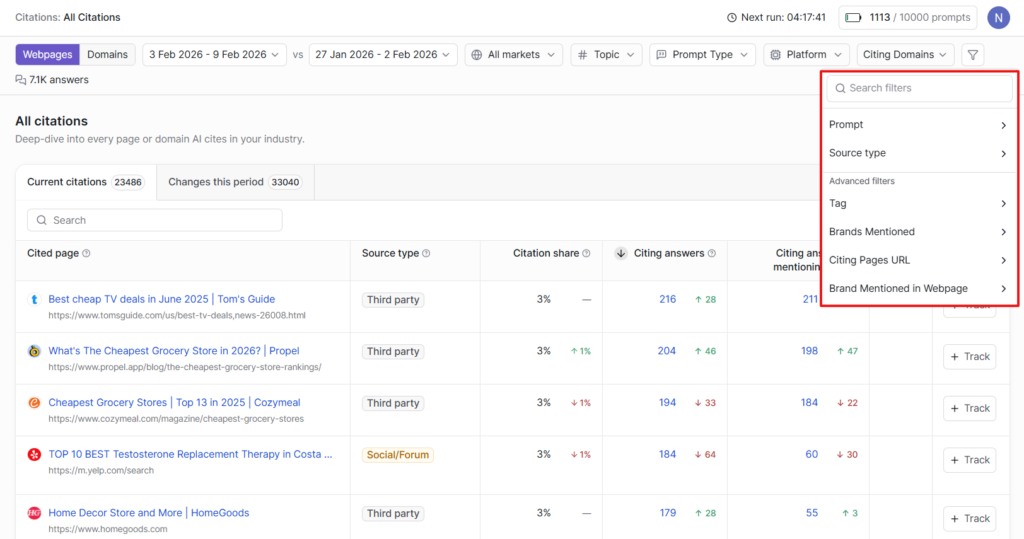The image size is (1024, 539).
Task: Click citing answers value 179
Action: pyautogui.click(x=667, y=513)
